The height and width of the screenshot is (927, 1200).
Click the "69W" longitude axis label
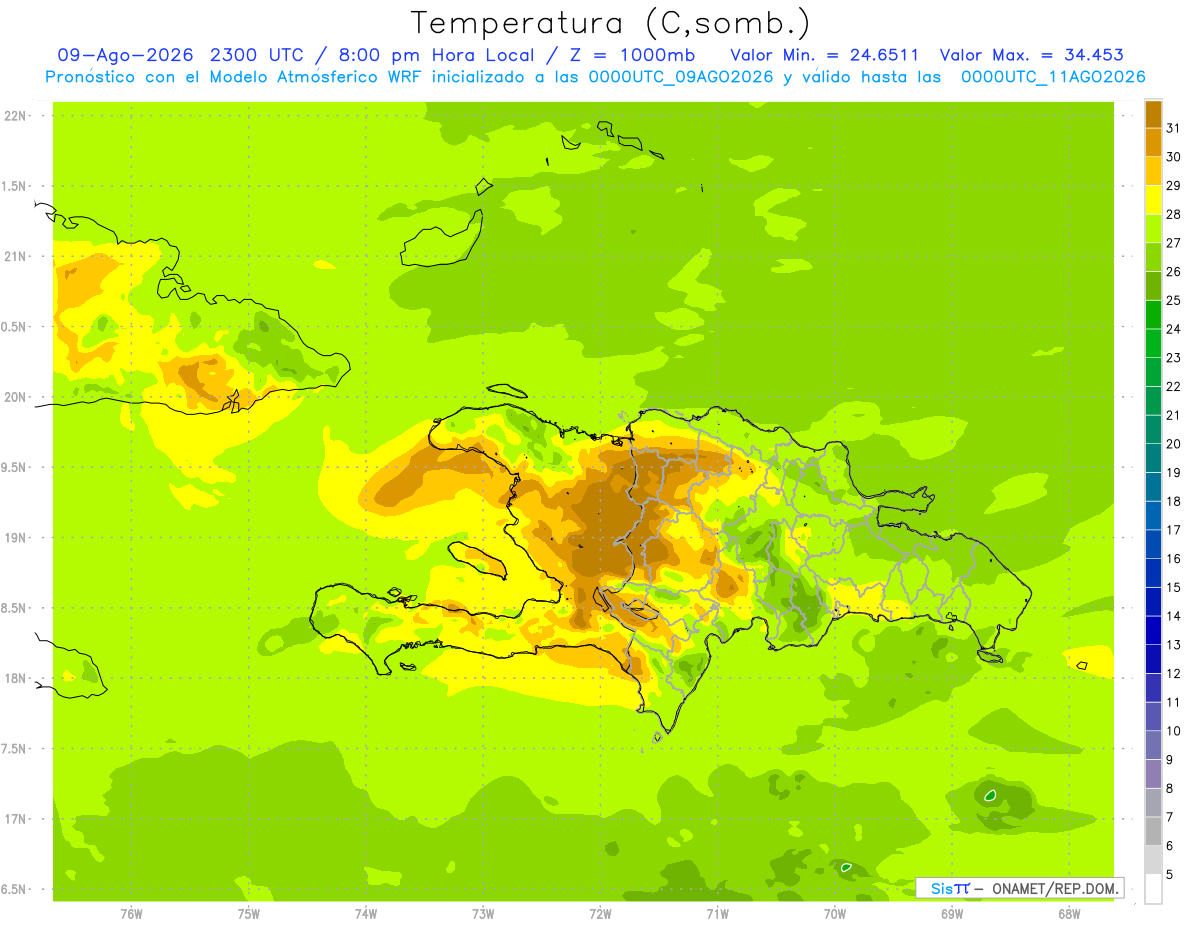952,914
